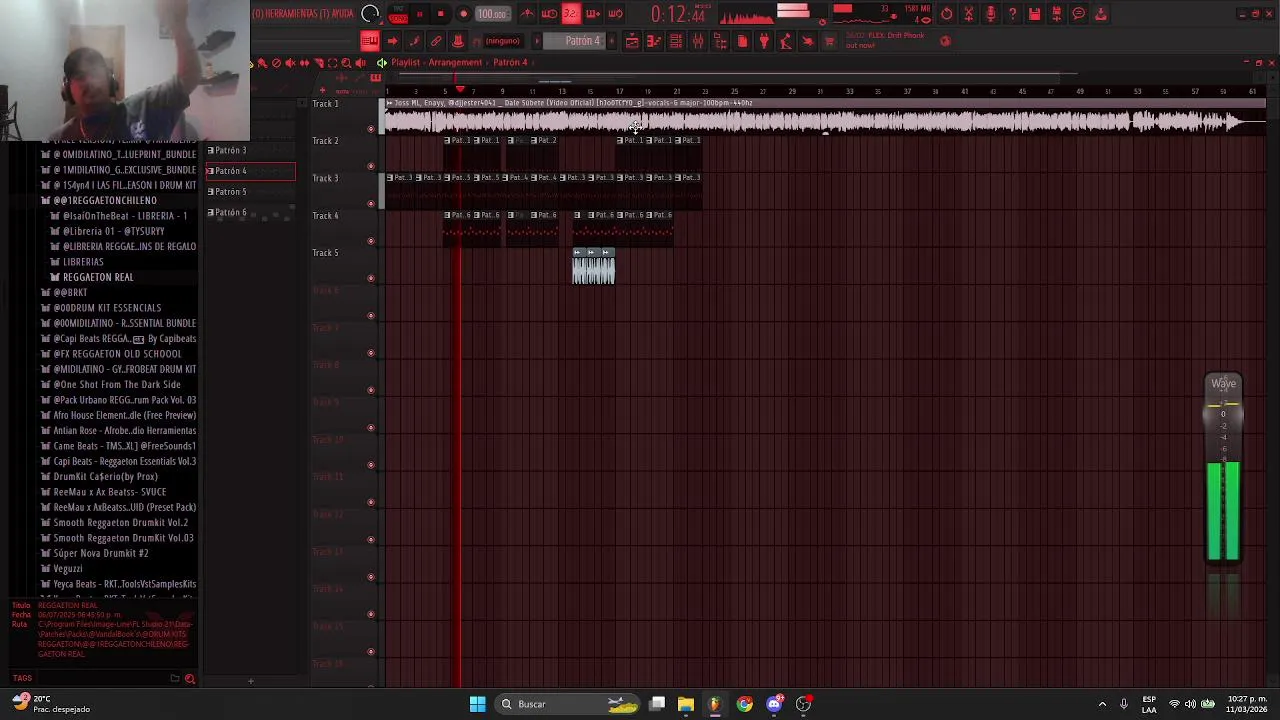Click the chain link icon in the toolbar
Viewport: 1280px width, 720px height.
pyautogui.click(x=435, y=41)
